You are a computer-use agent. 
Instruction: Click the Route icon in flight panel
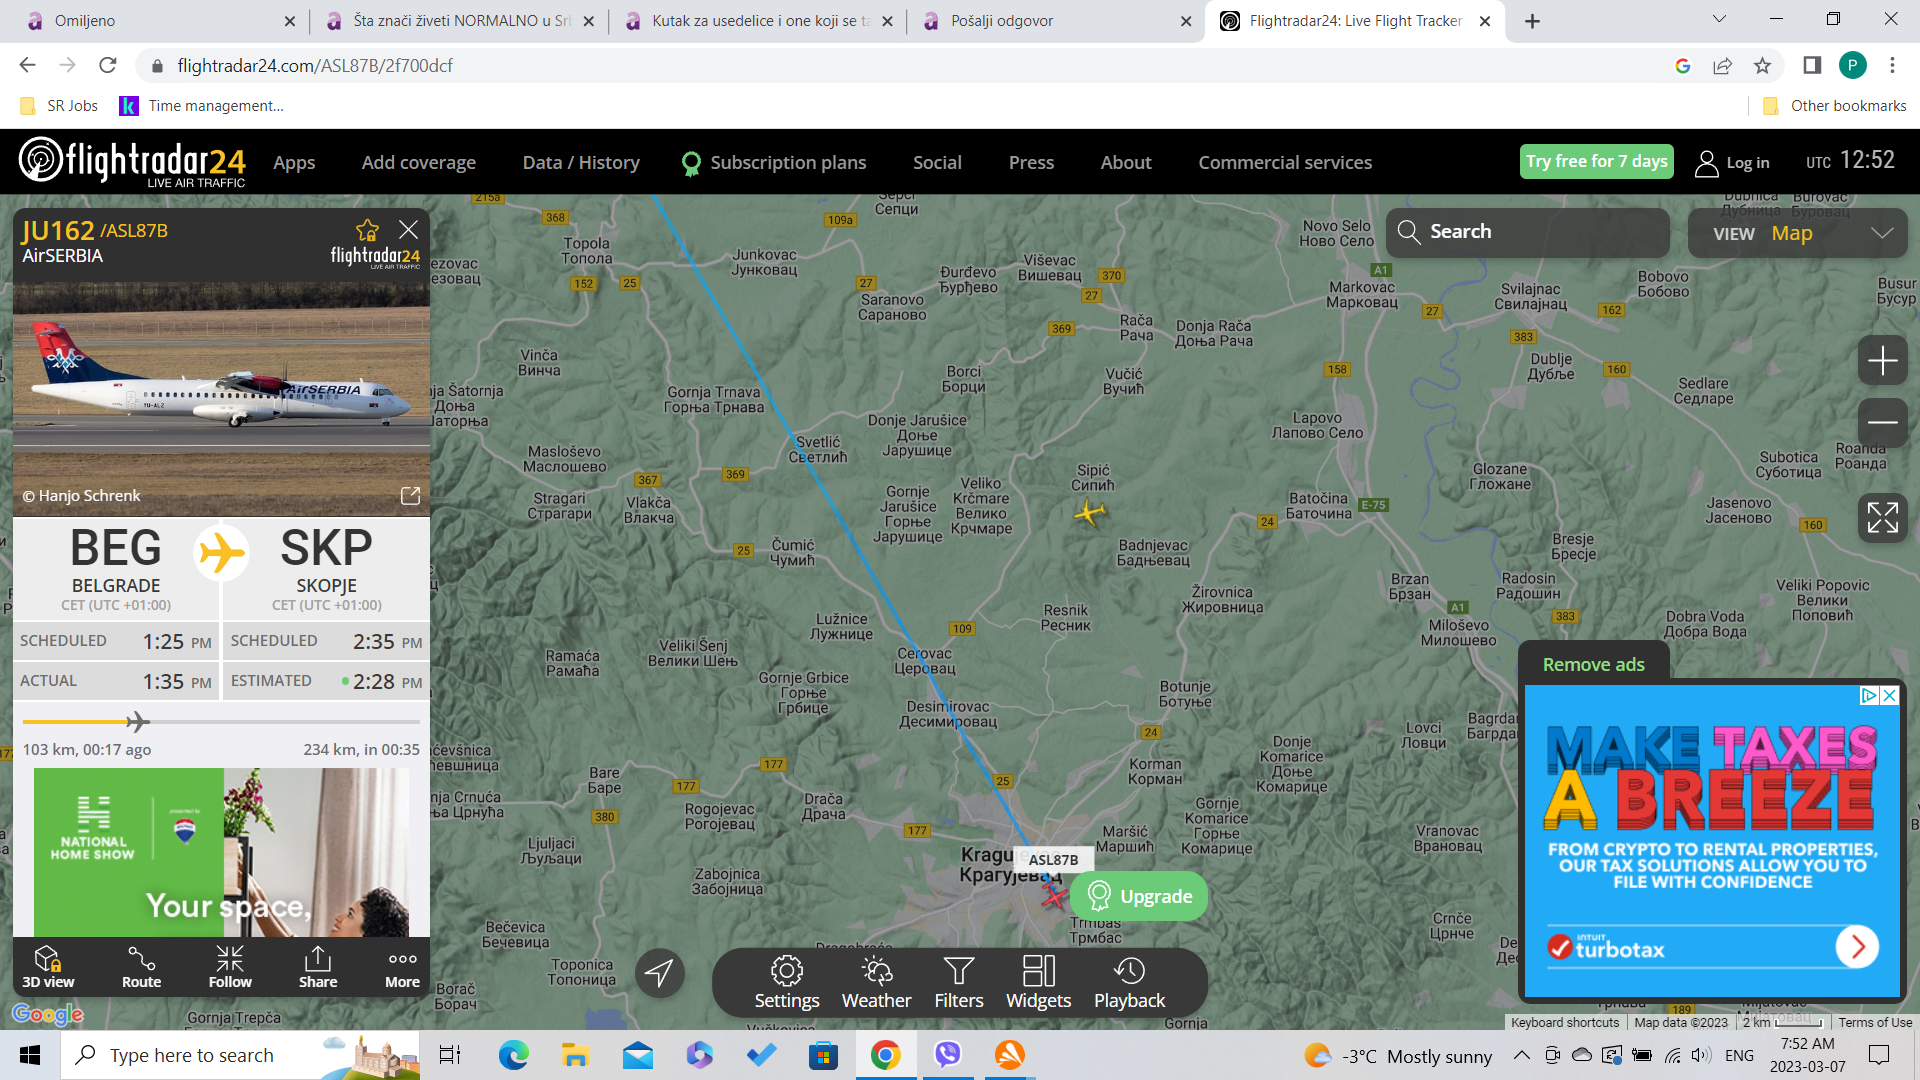pyautogui.click(x=141, y=966)
